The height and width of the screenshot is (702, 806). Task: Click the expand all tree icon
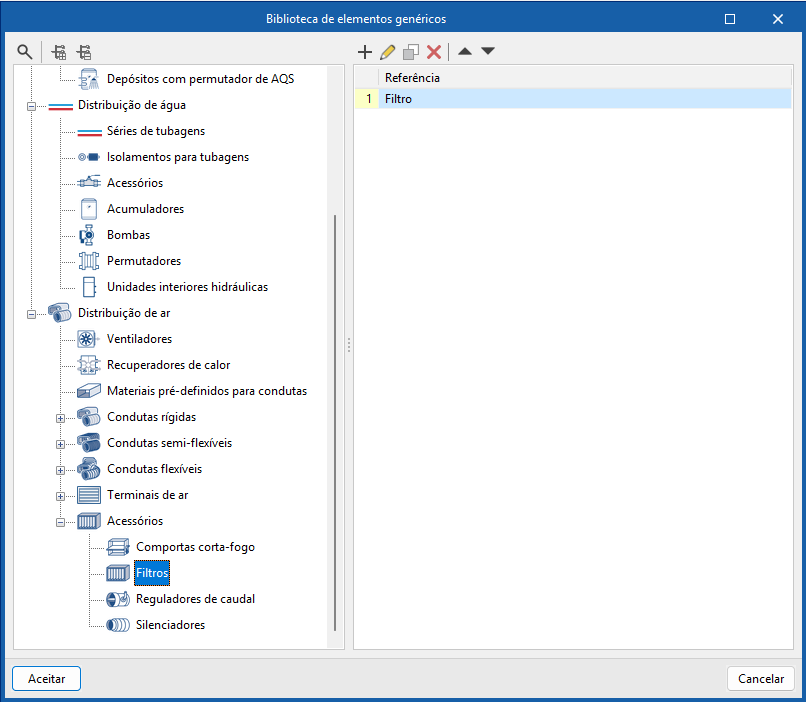(x=60, y=51)
